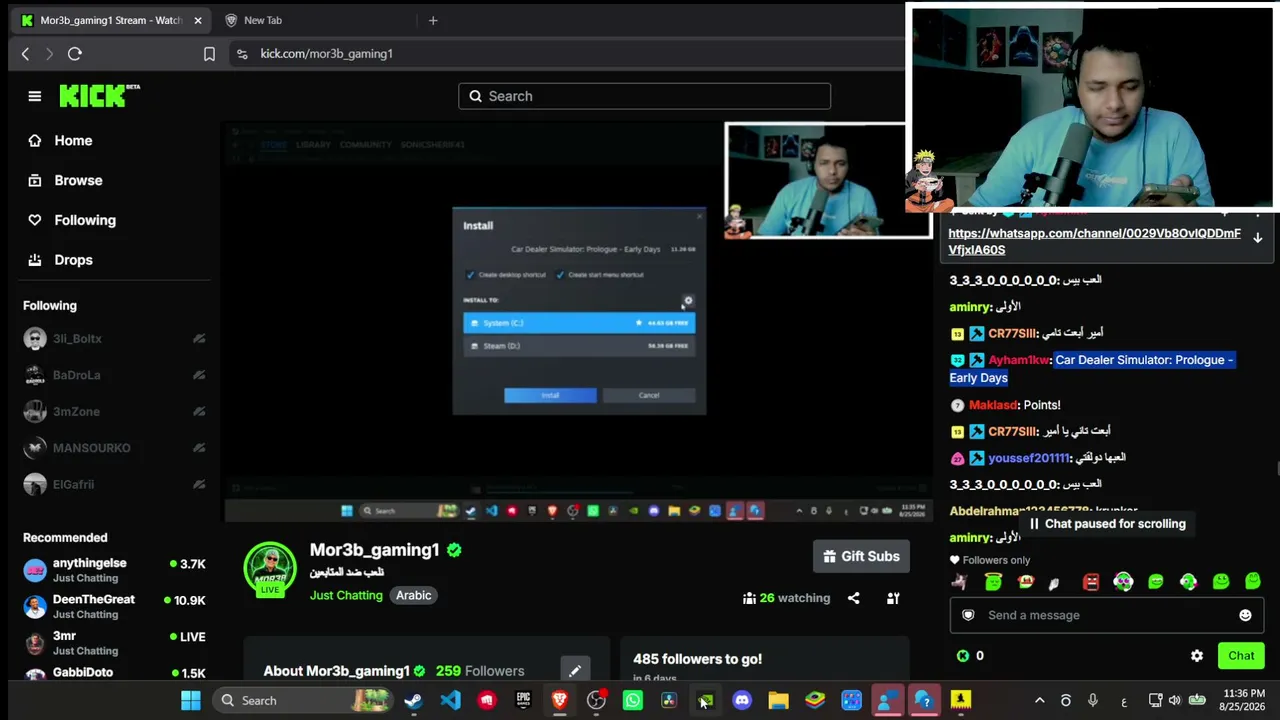Image resolution: width=1280 pixels, height=720 pixels.
Task: Open Brave browser from taskbar
Action: pyautogui.click(x=559, y=701)
